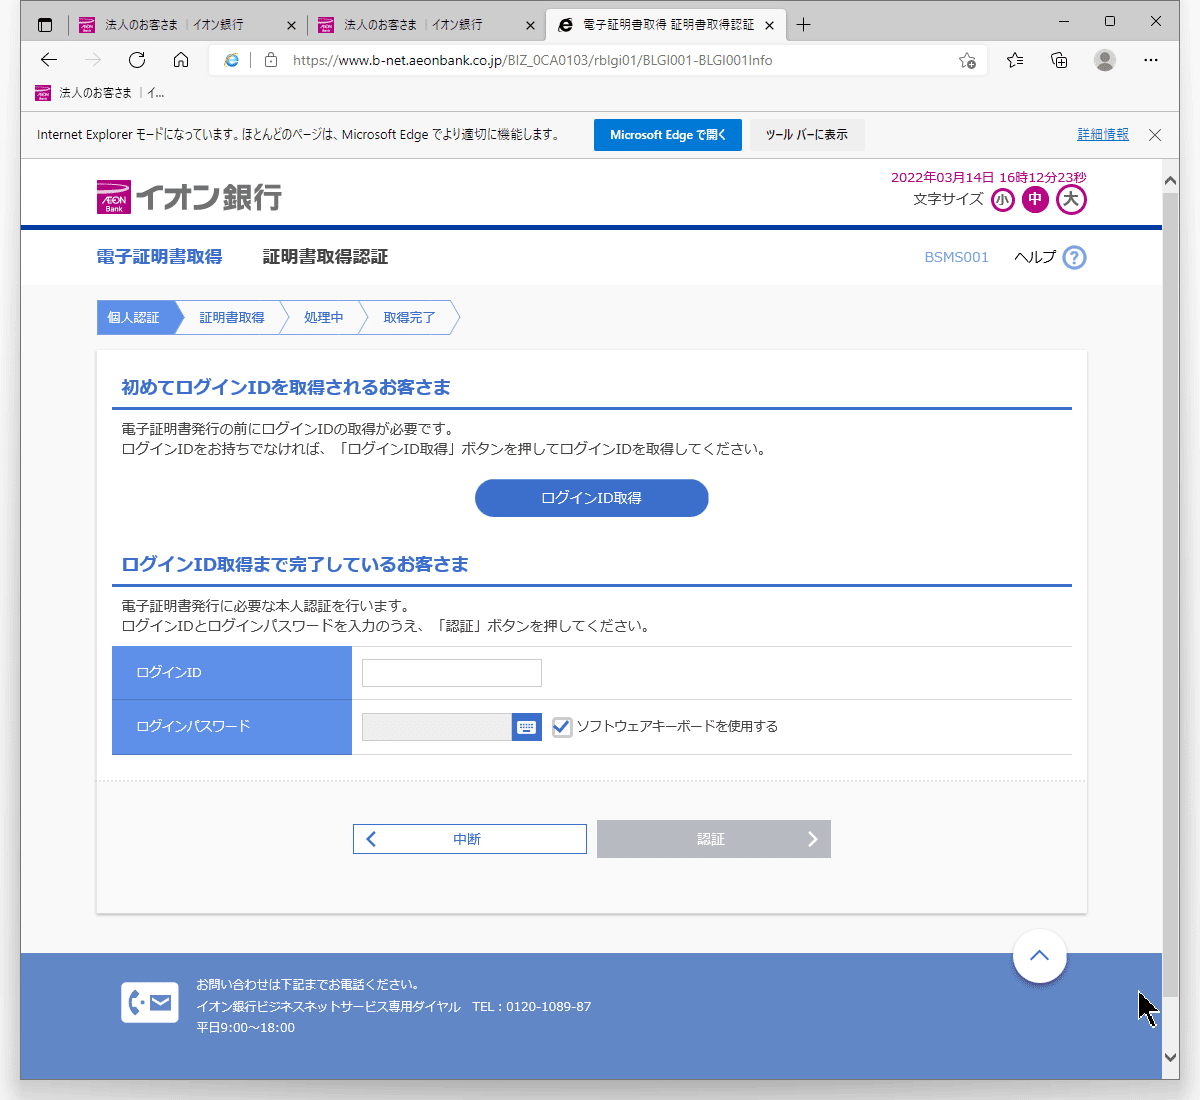Refresh the current page
This screenshot has height=1100, width=1200.
pos(137,60)
